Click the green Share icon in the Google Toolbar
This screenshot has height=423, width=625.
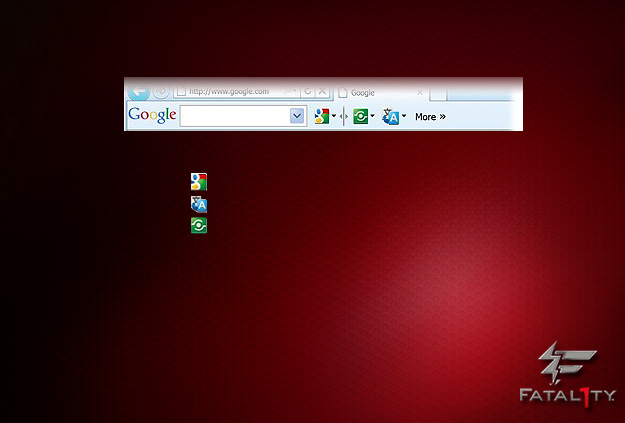coord(361,116)
